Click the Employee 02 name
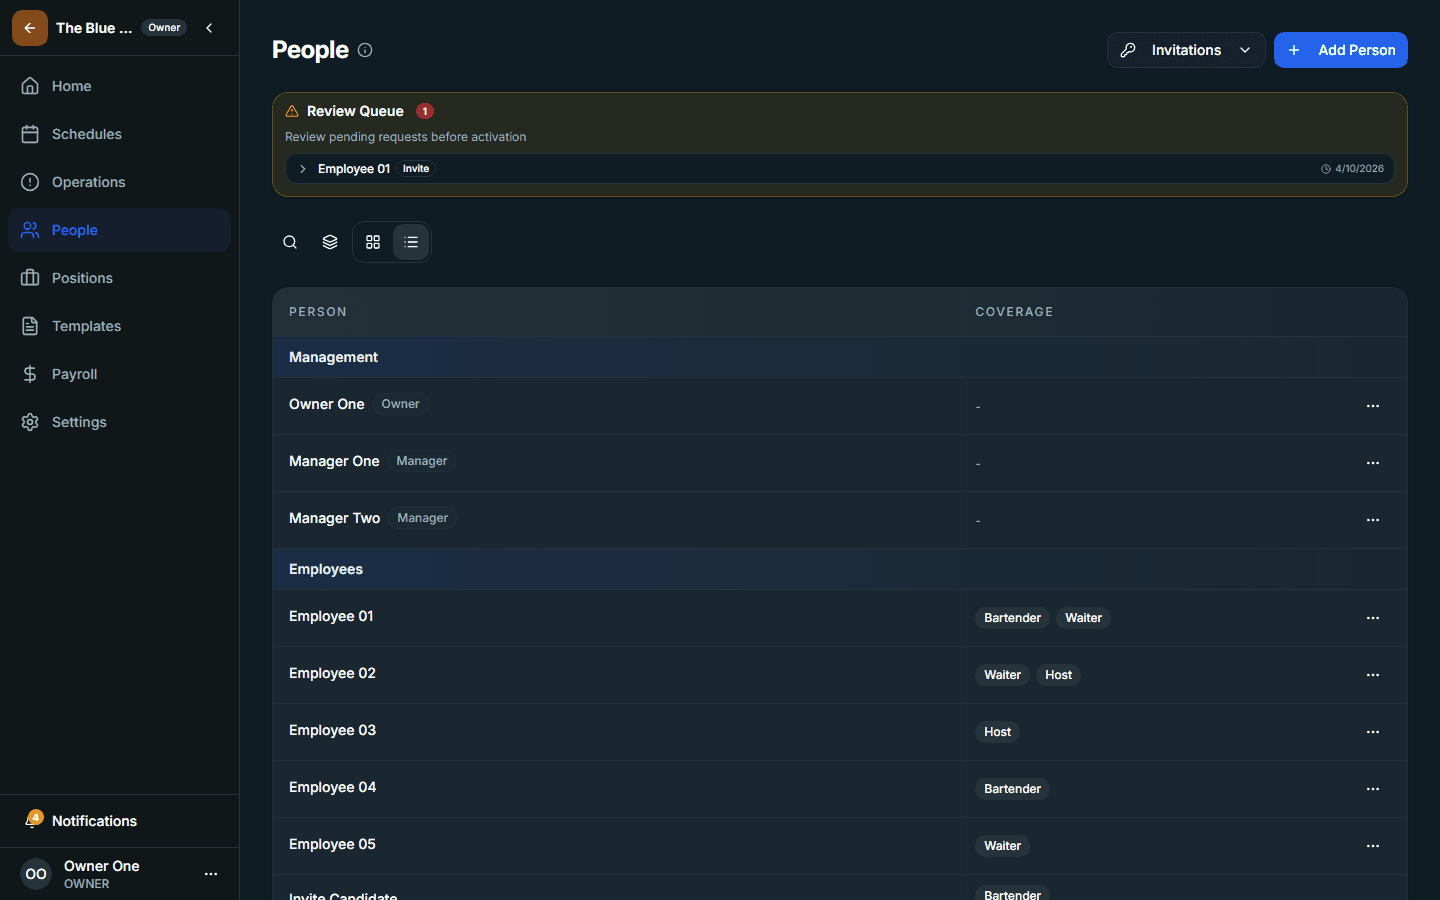This screenshot has height=900, width=1440. point(332,673)
